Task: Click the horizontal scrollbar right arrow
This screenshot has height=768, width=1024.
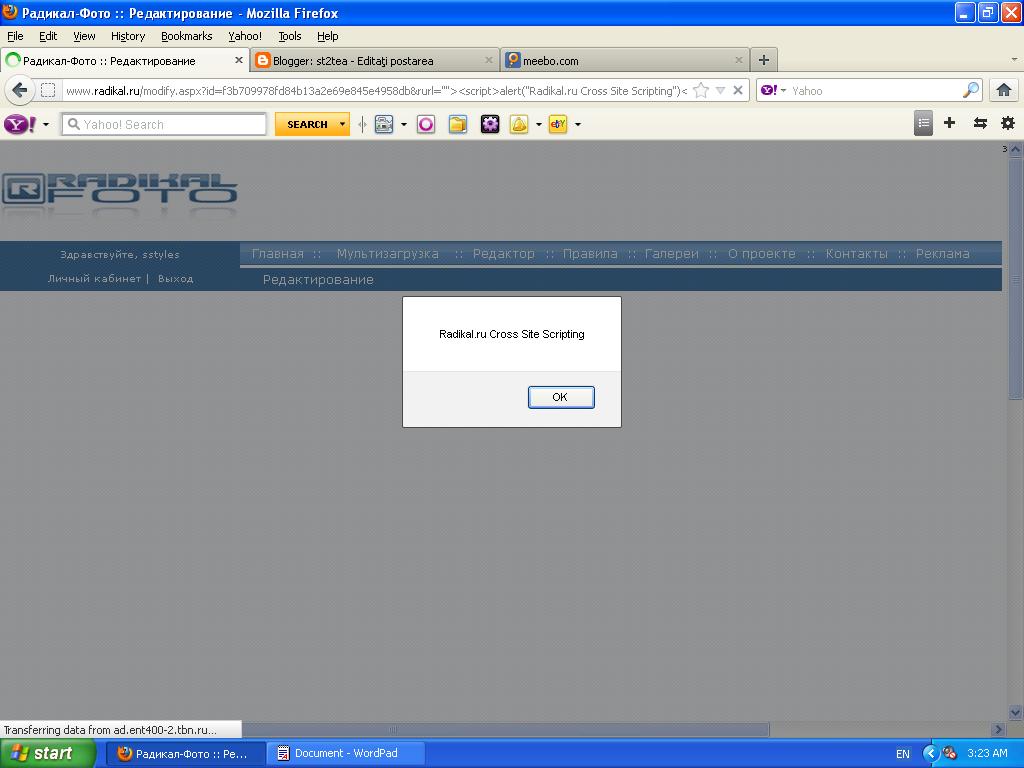Action: coord(997,729)
